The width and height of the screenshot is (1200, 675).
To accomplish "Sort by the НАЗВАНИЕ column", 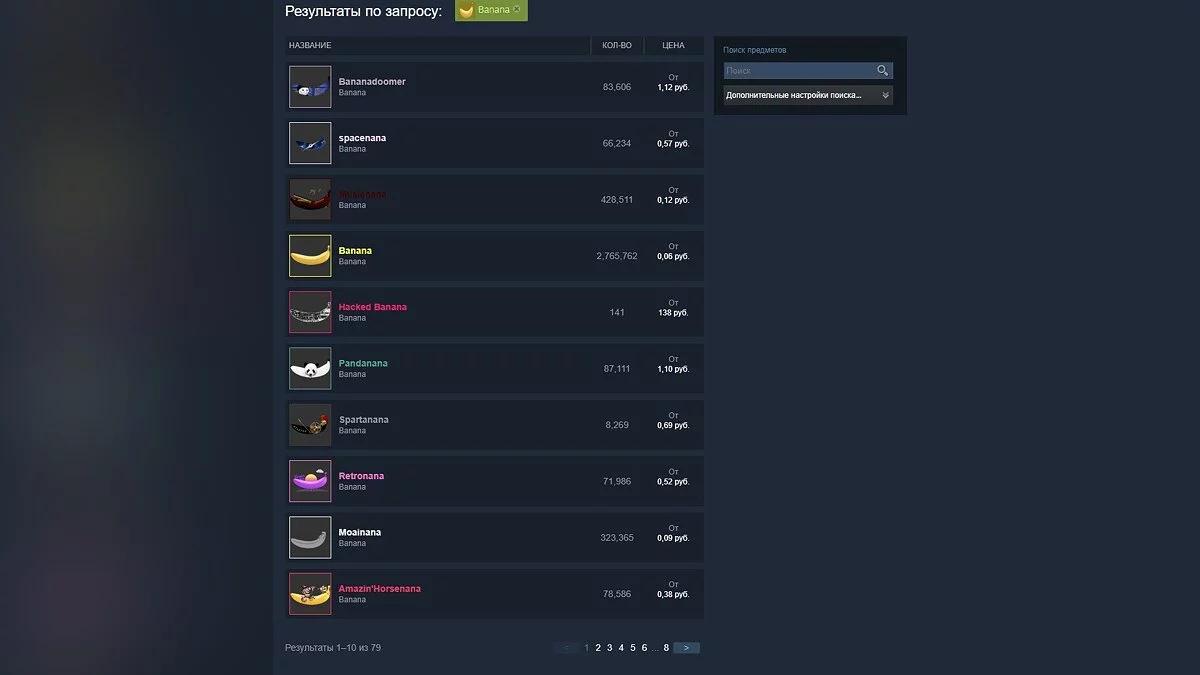I will 310,46.
